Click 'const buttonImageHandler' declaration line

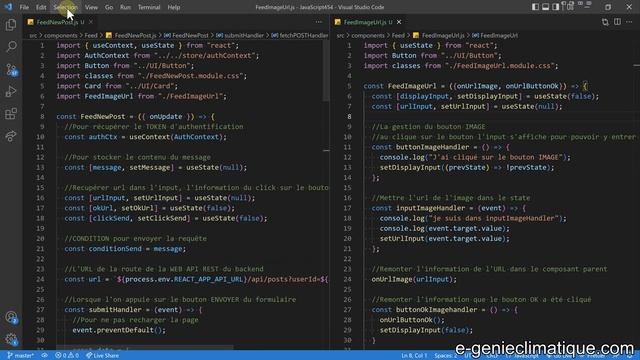click(440, 147)
